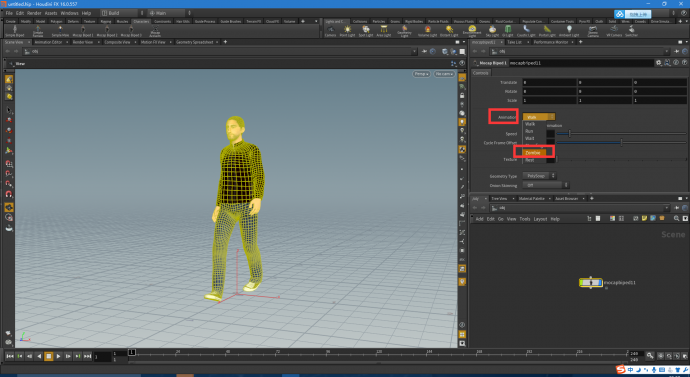The height and width of the screenshot is (377, 690).
Task: Choose Rest from Animation dropdown list
Action: pyautogui.click(x=529, y=160)
